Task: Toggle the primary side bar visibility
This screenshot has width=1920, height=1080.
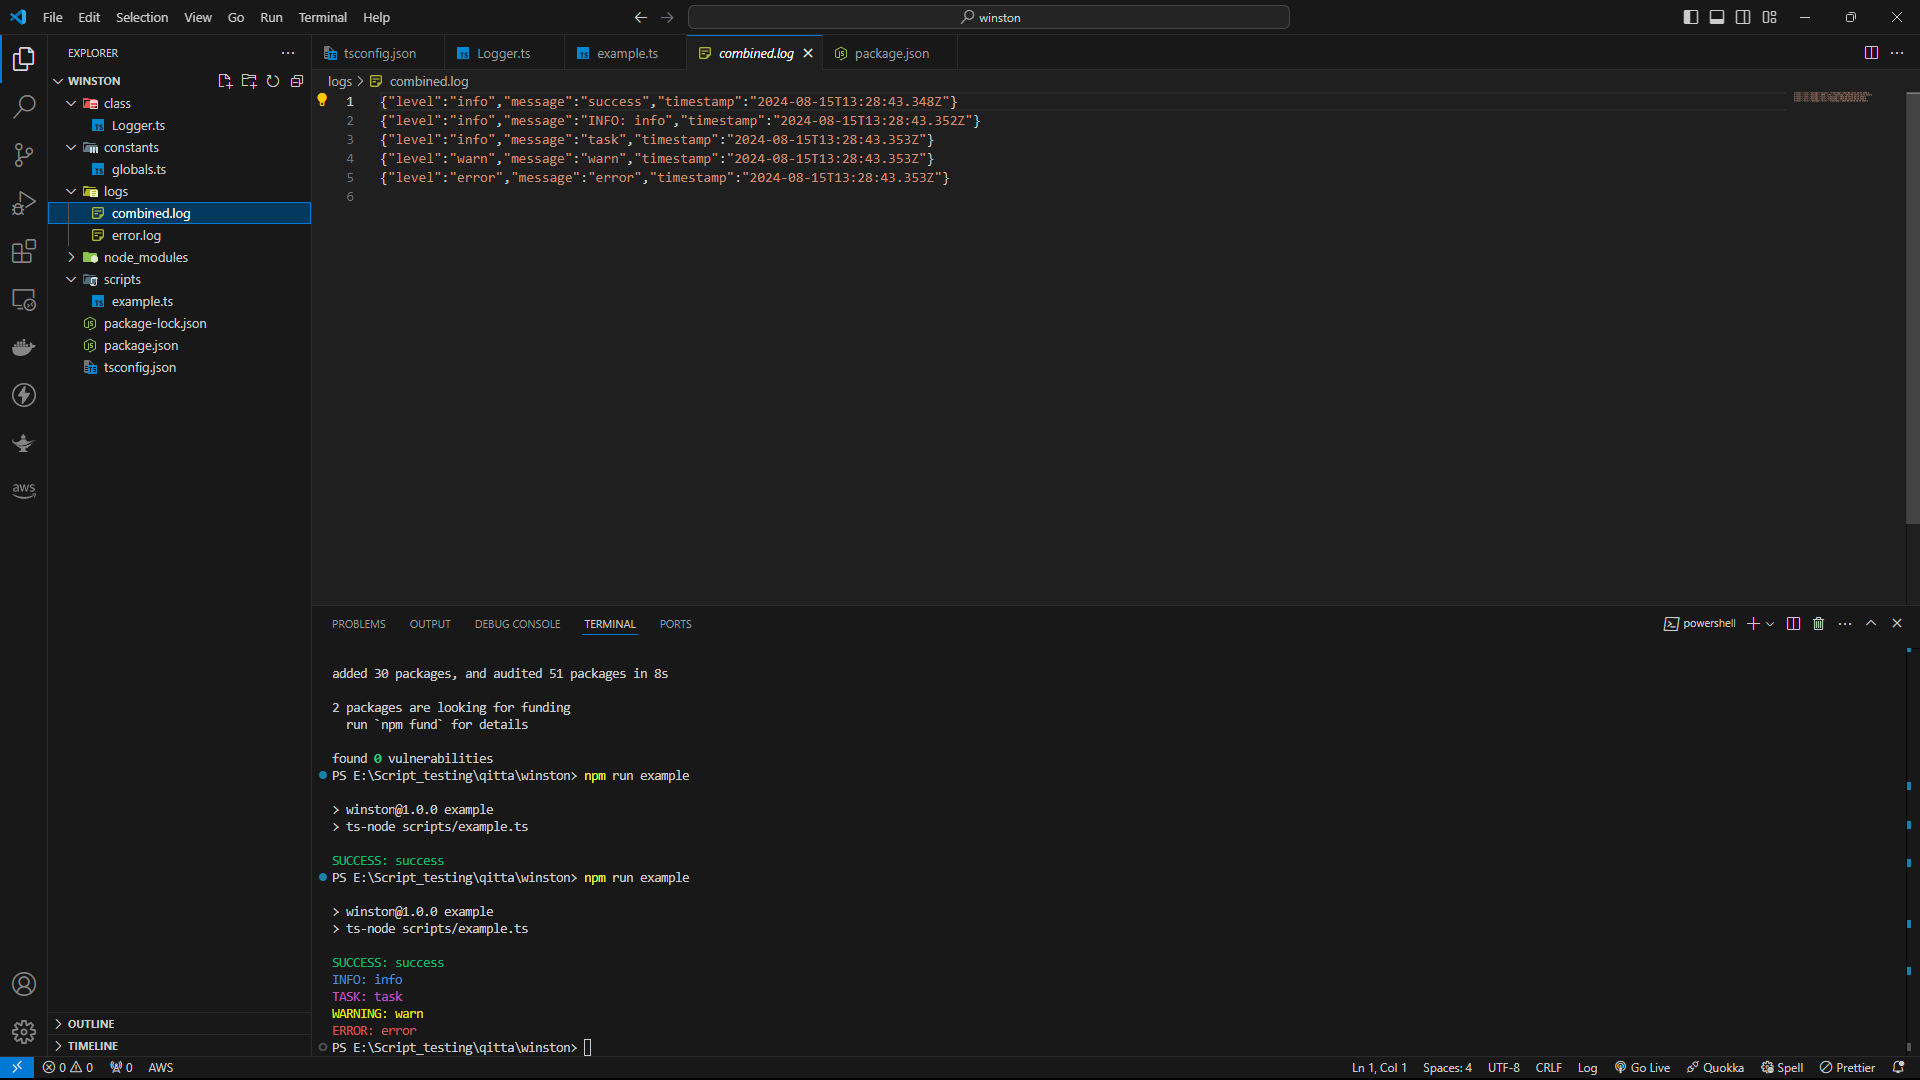Action: pyautogui.click(x=1691, y=17)
